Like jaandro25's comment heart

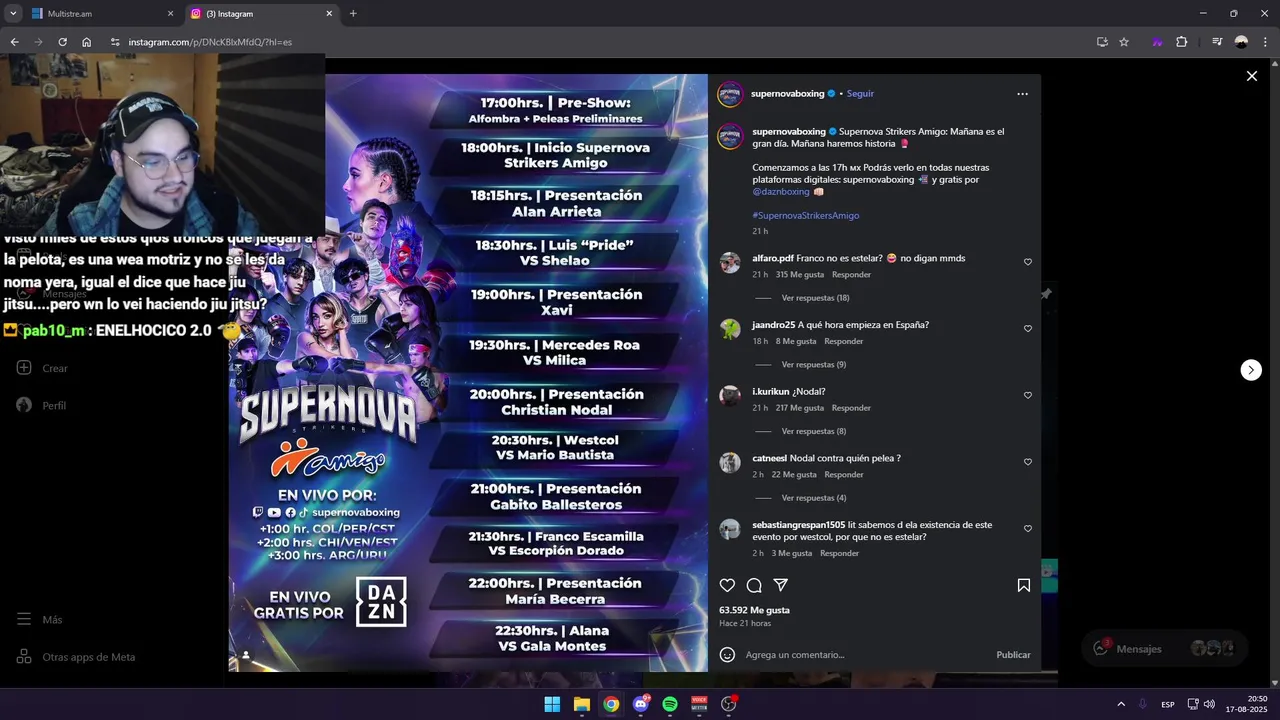(1027, 329)
